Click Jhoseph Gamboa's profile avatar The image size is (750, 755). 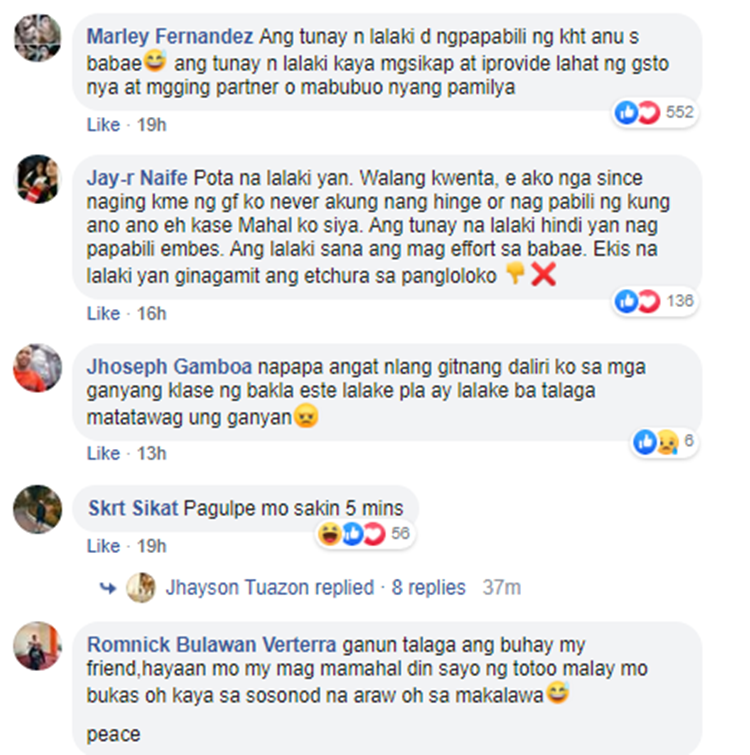[x=38, y=368]
